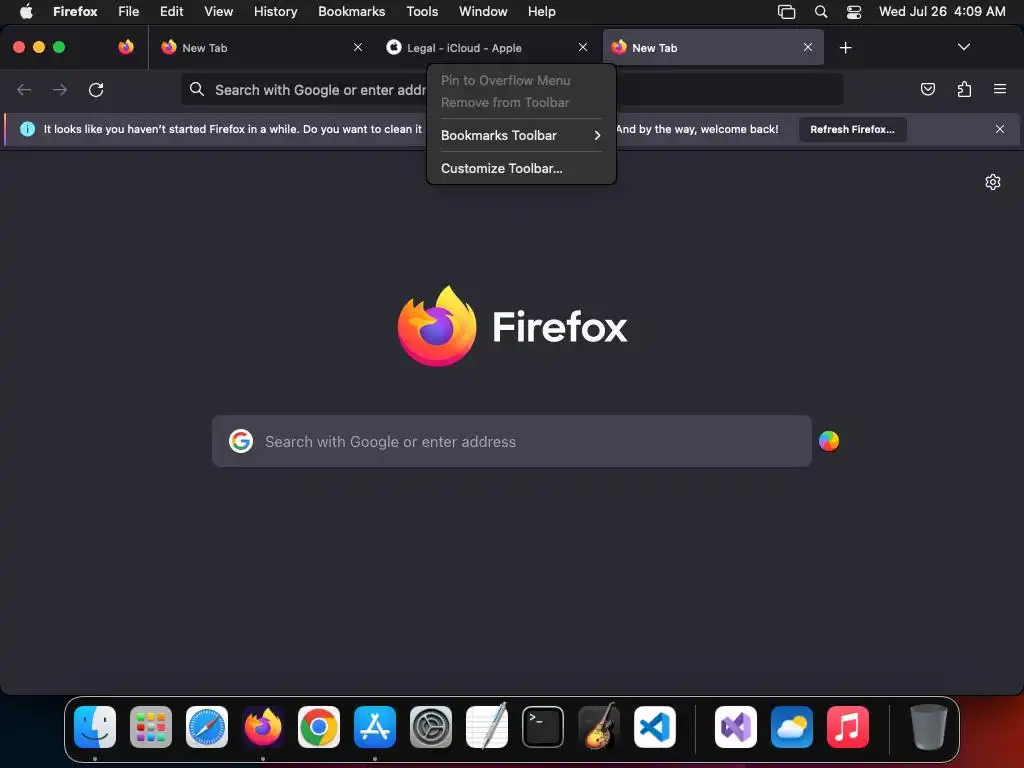The height and width of the screenshot is (768, 1024).
Task: Click the magnifier icon in the address bar
Action: coord(197,89)
